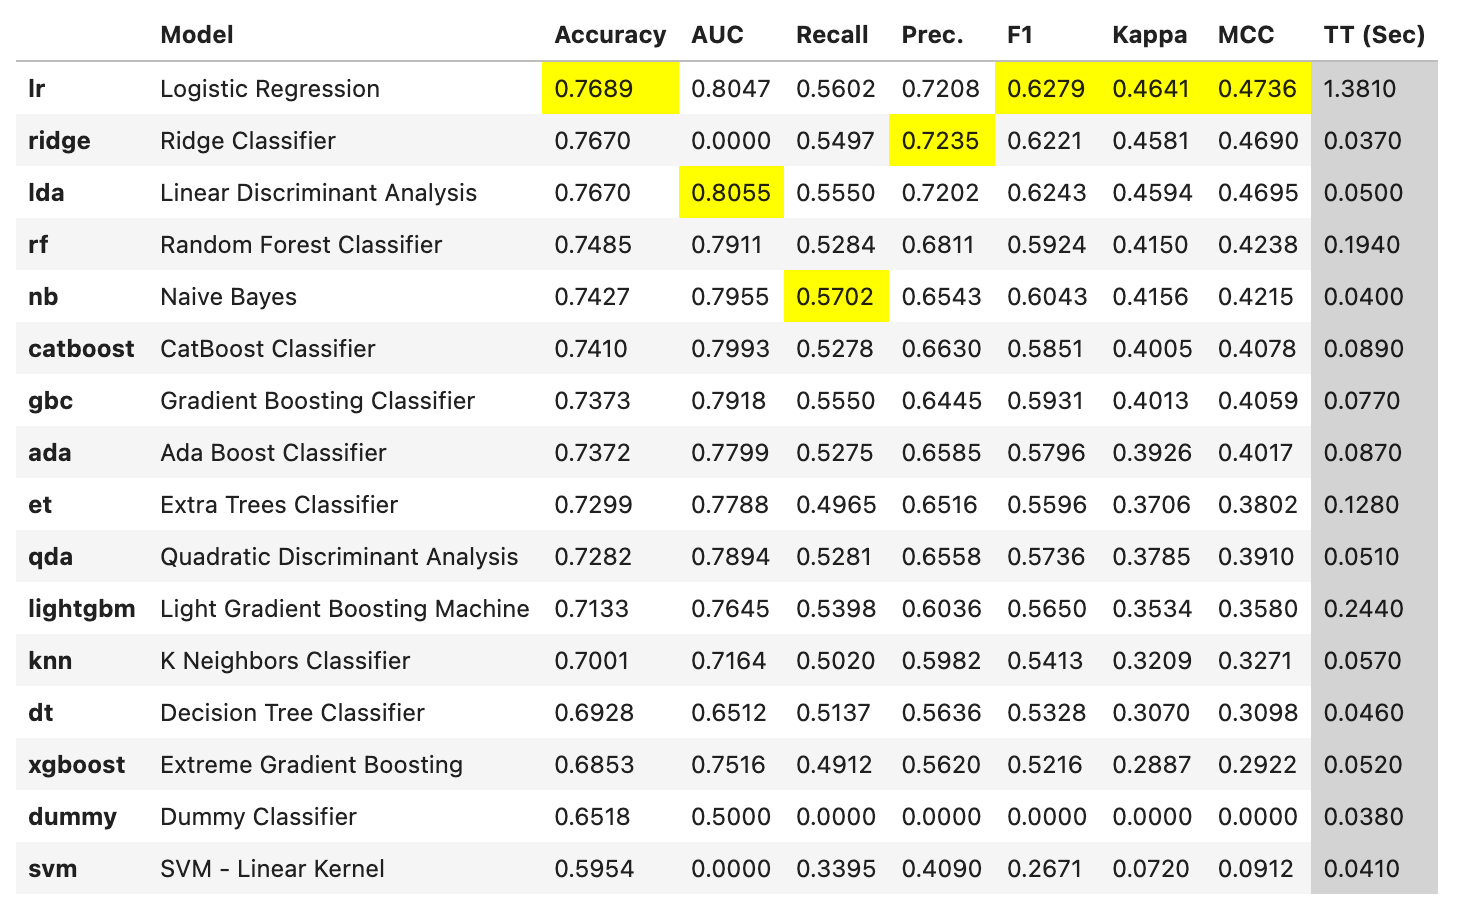1478x906 pixels.
Task: Click the Model column header
Action: (196, 35)
